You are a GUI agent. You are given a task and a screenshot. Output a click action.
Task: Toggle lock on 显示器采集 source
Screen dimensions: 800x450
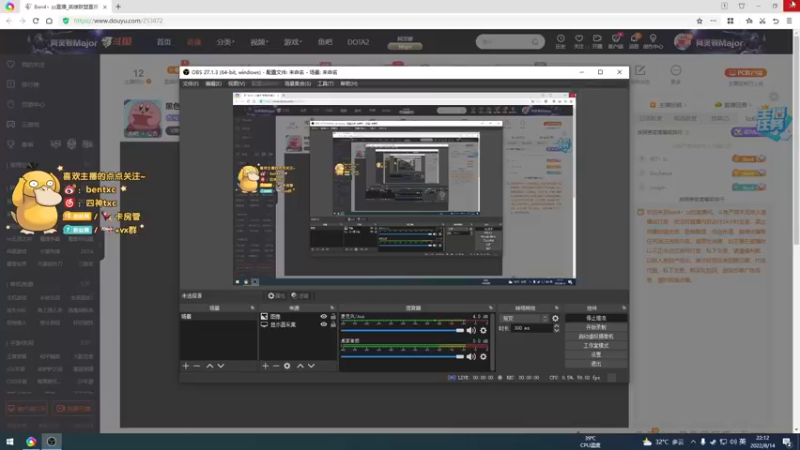333,324
